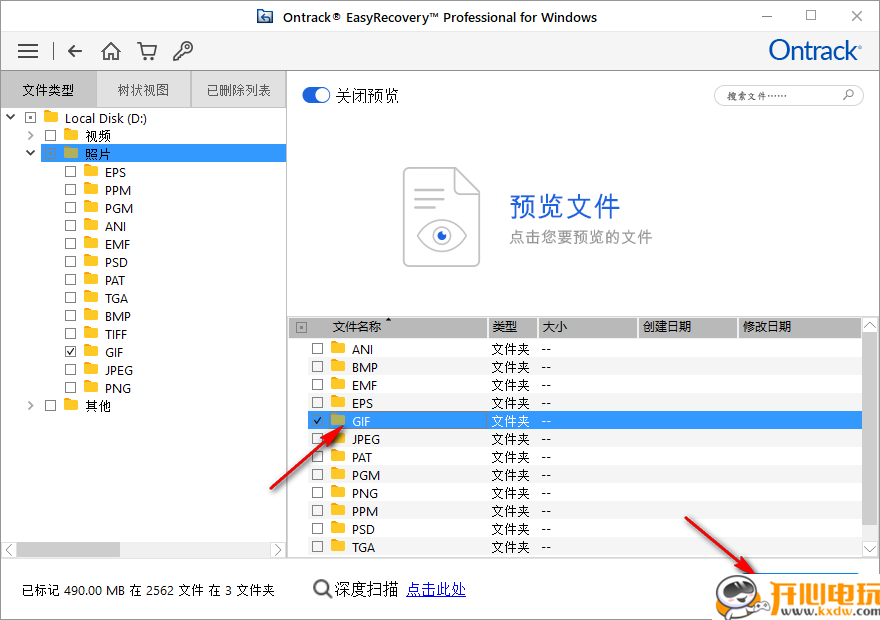Collapse the Local Disk (D:) tree node

[x=11, y=117]
